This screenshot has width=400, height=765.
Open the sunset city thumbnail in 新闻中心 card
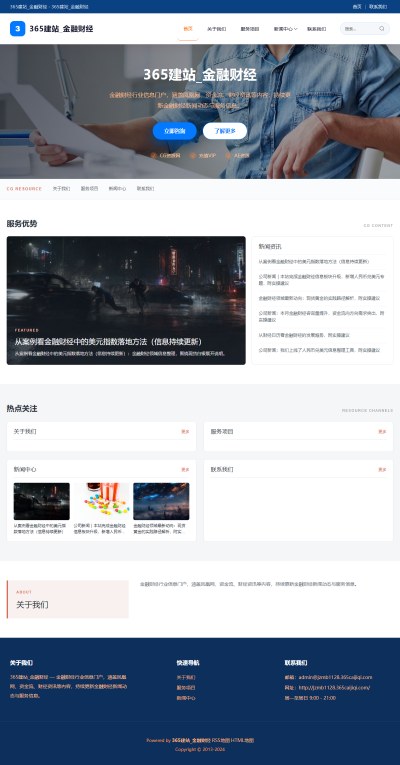click(161, 501)
